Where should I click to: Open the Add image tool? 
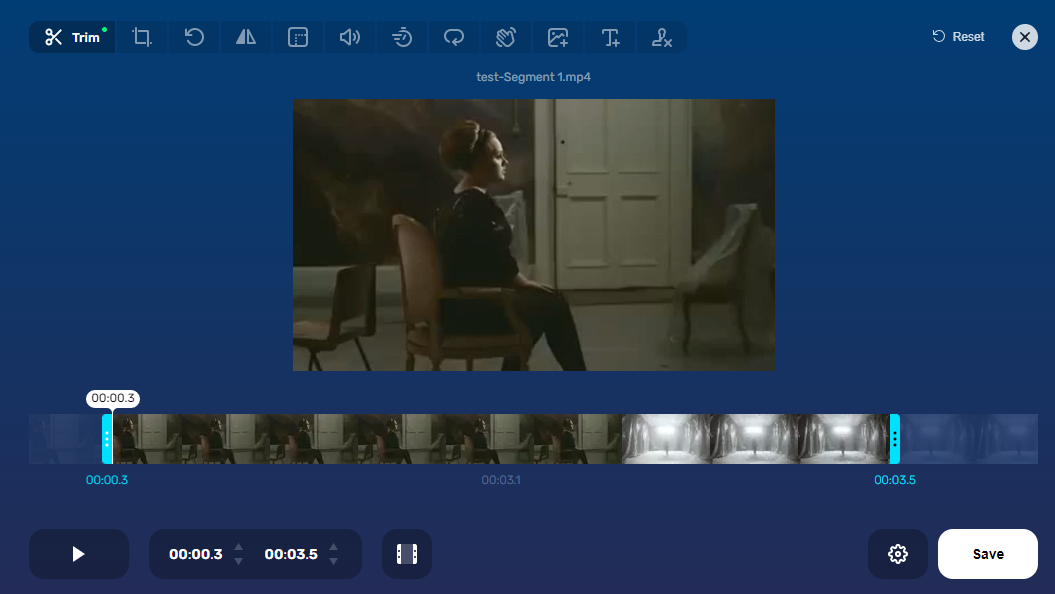tap(558, 37)
